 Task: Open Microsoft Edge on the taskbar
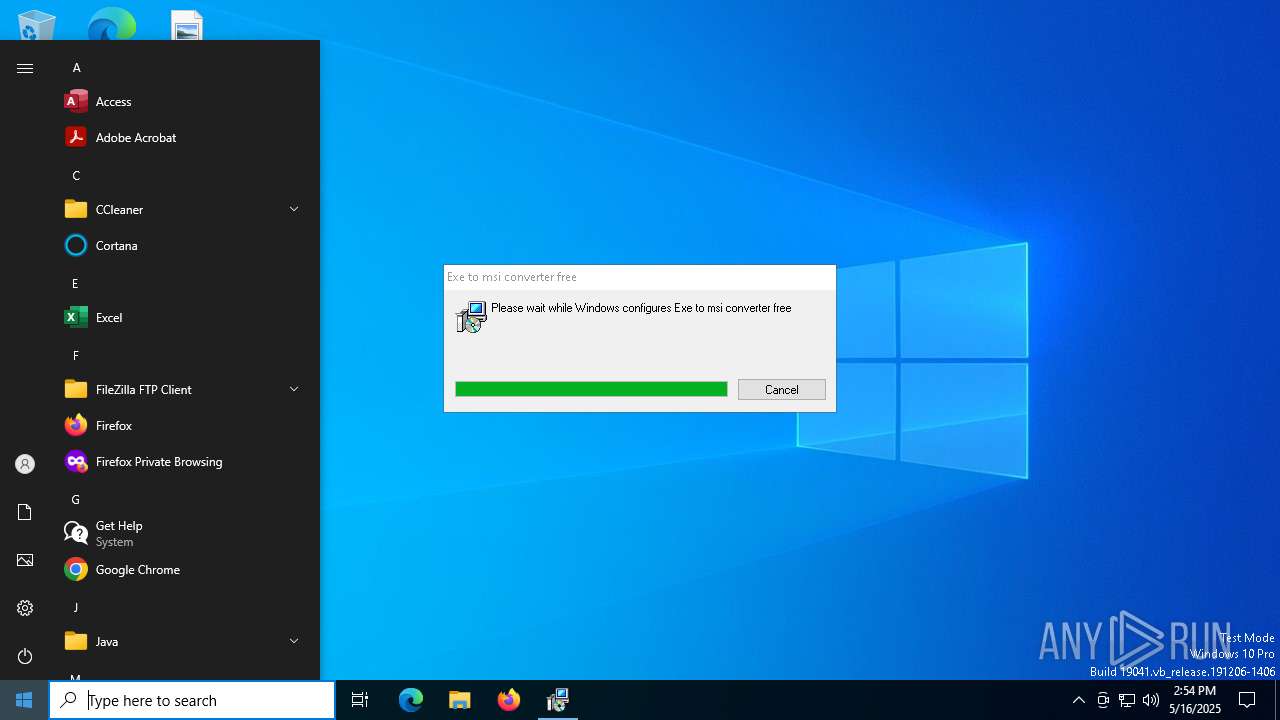coord(411,700)
